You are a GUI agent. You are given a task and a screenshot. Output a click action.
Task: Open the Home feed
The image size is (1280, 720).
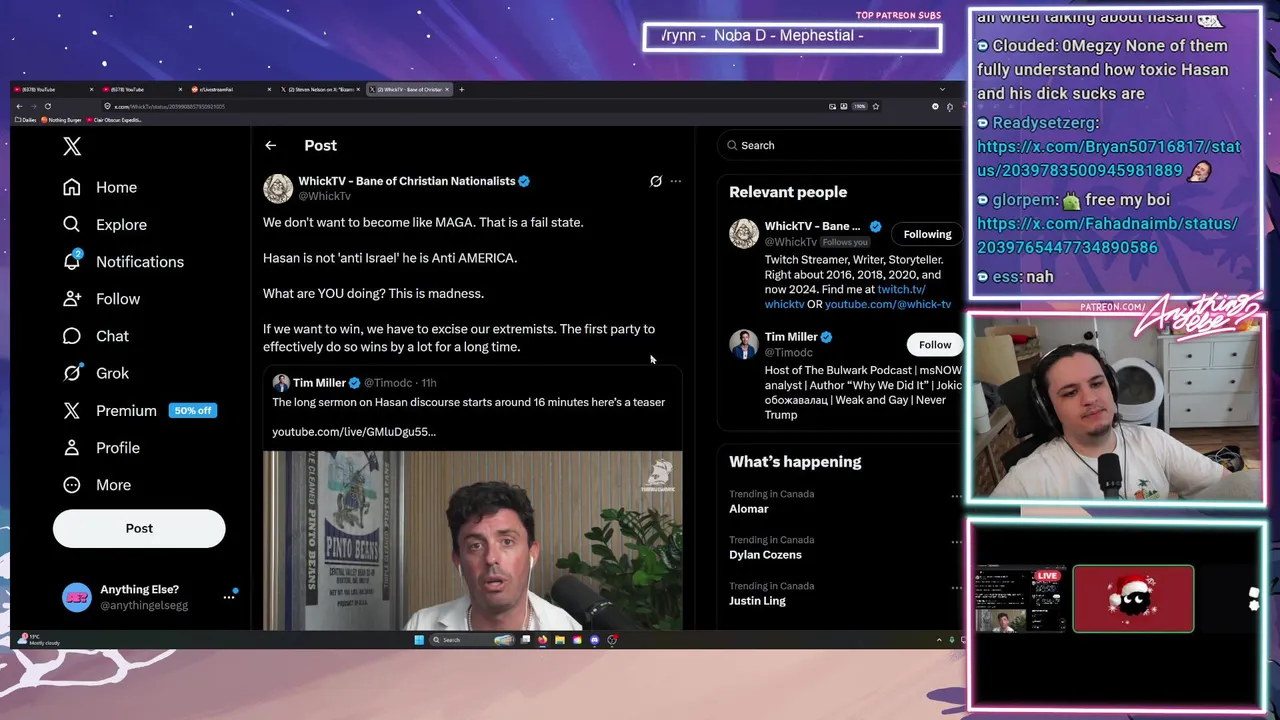[100, 187]
